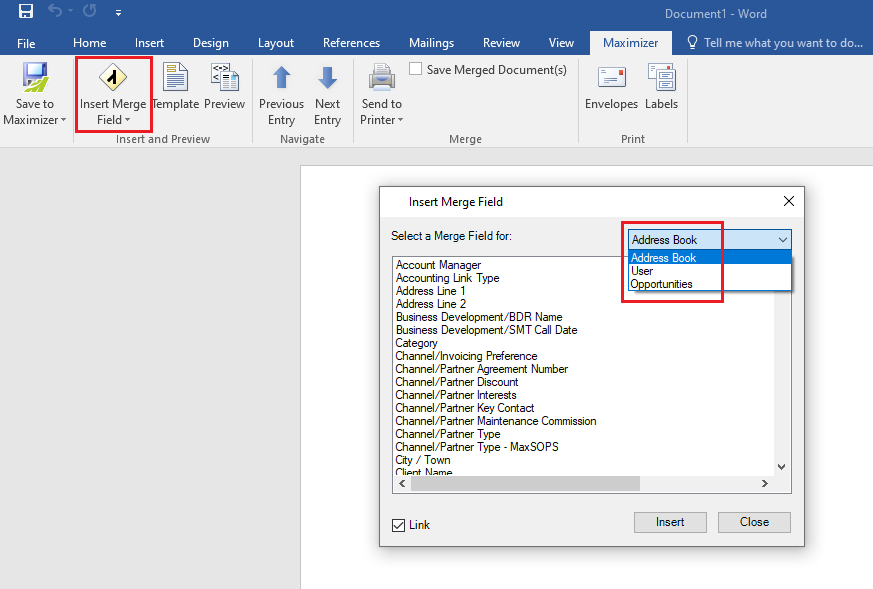The width and height of the screenshot is (873, 589).
Task: Close the Insert Merge Field dialog with X
Action: (788, 201)
